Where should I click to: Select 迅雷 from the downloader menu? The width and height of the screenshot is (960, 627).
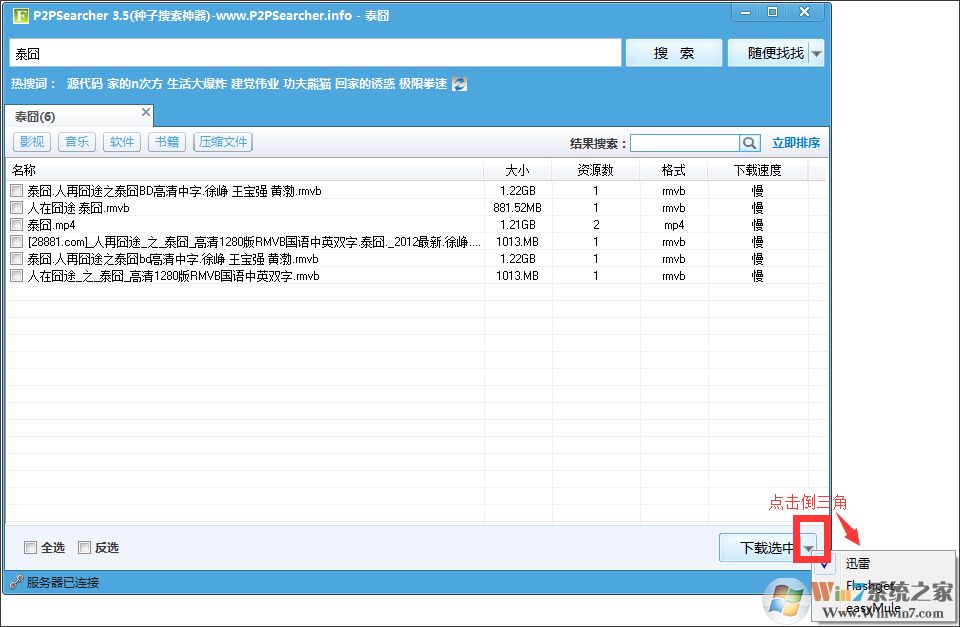858,563
